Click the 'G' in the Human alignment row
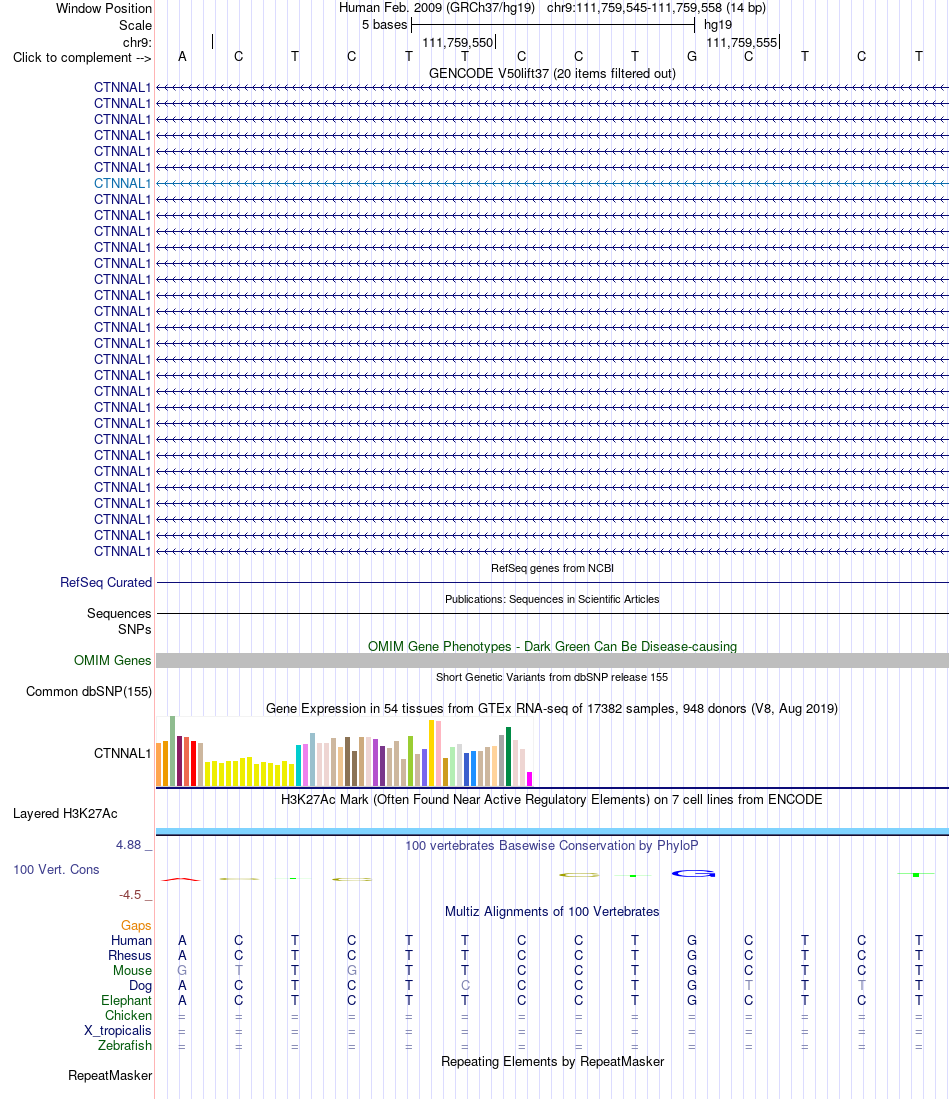This screenshot has height=1099, width=950. (692, 940)
